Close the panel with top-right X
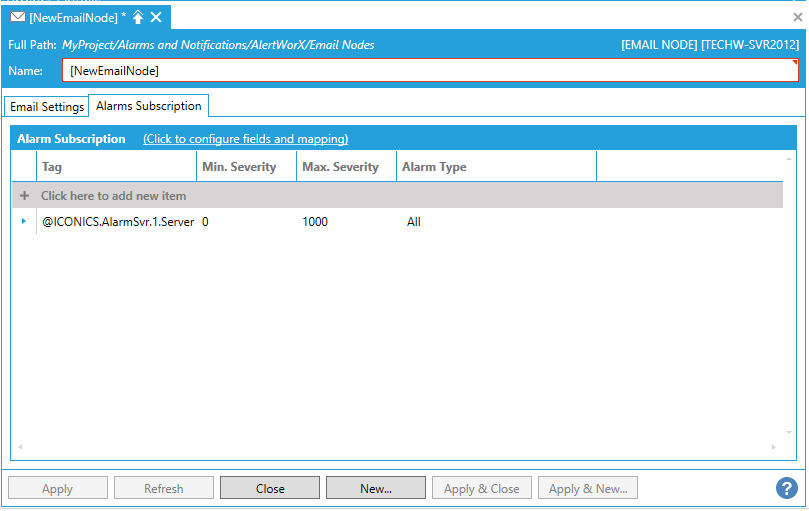 797,17
